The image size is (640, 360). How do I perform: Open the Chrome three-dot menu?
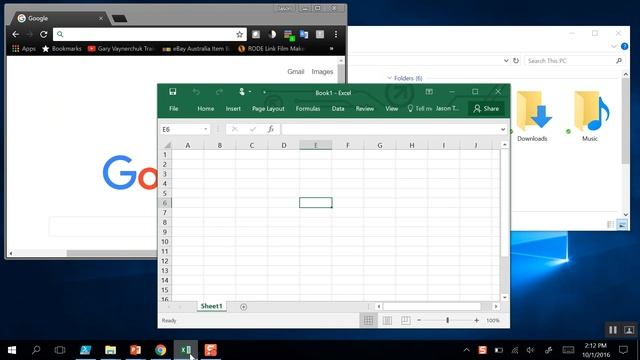pyautogui.click(x=336, y=34)
